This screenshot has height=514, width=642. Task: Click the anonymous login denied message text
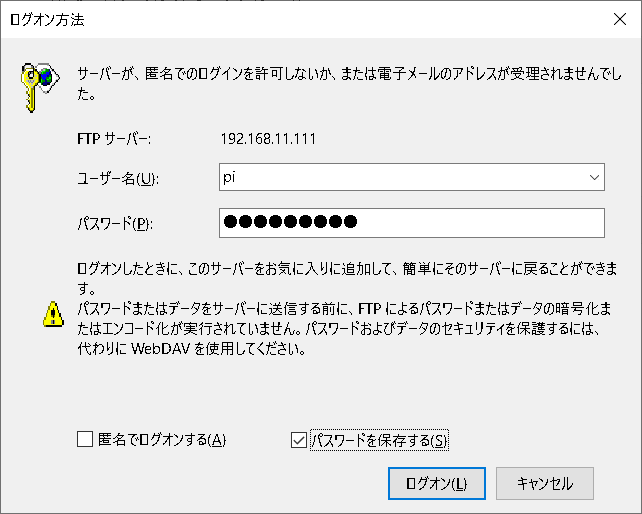tap(350, 84)
